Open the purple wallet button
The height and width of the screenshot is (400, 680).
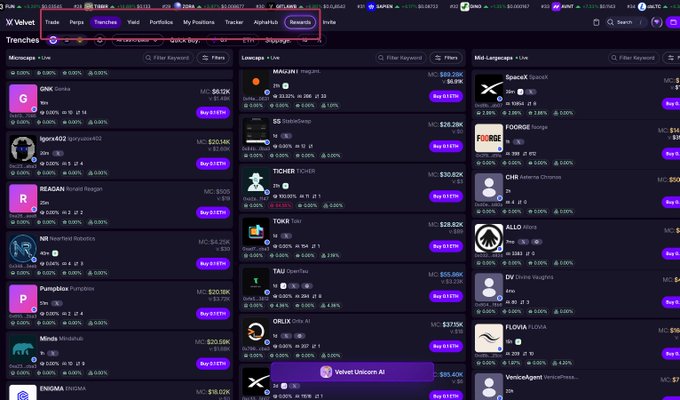click(673, 22)
